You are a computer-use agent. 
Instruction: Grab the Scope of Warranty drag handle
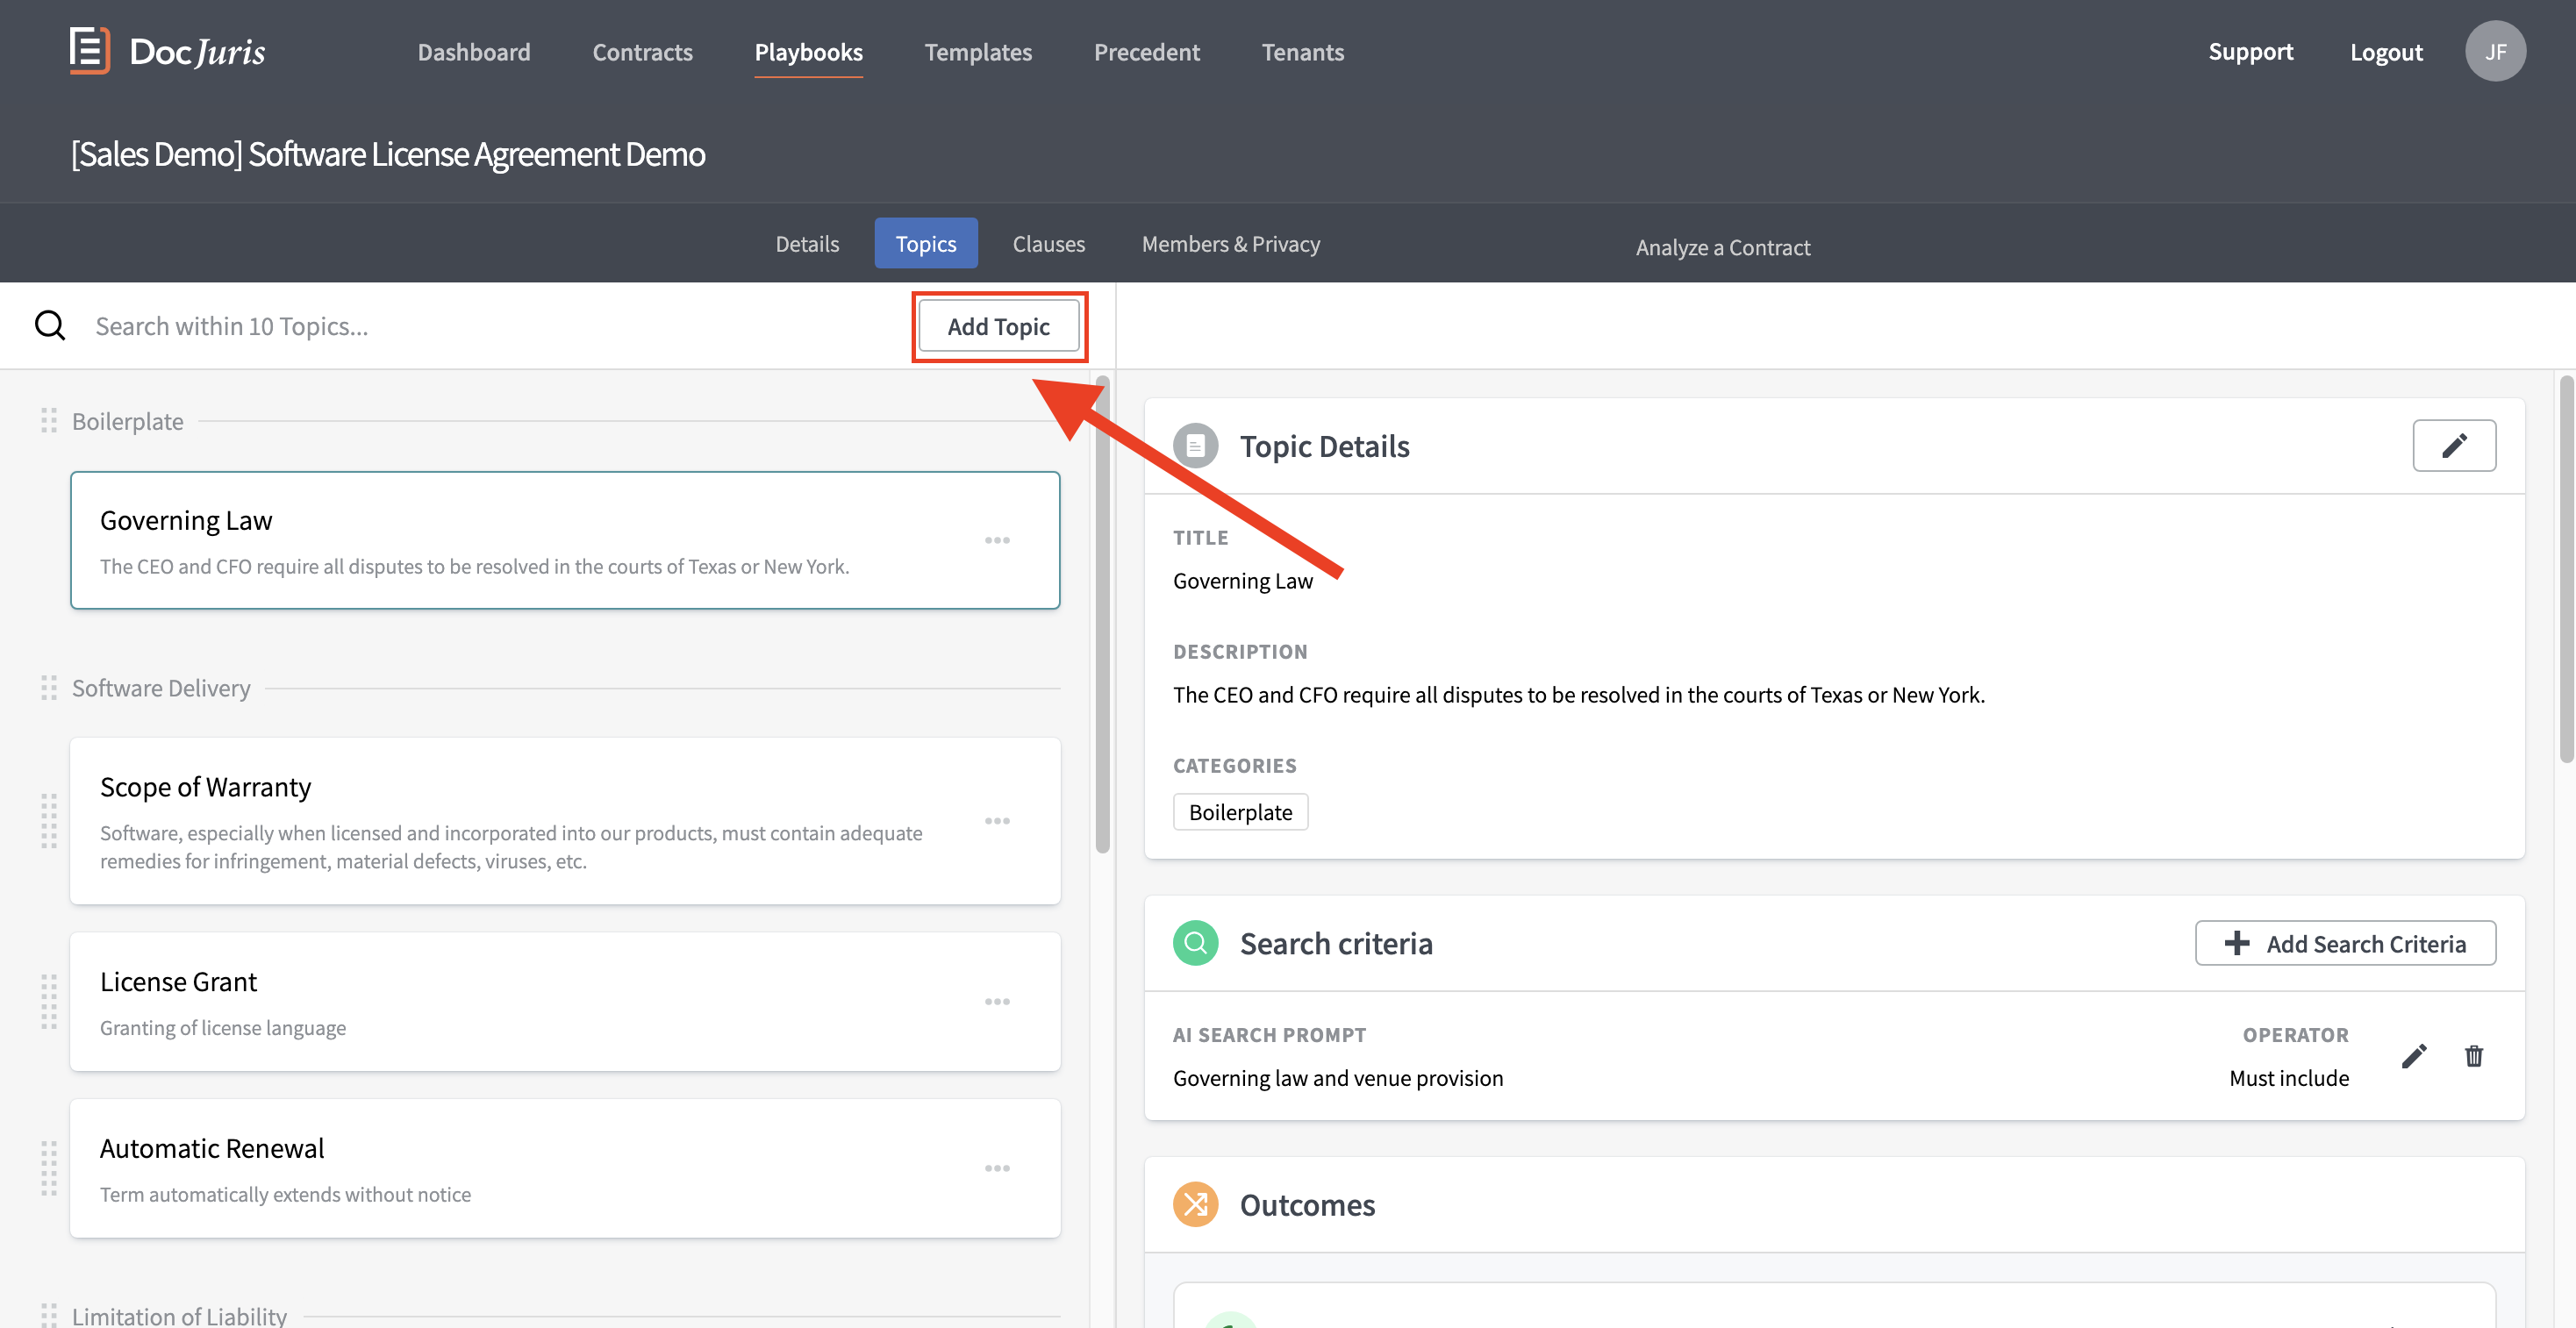(49, 821)
